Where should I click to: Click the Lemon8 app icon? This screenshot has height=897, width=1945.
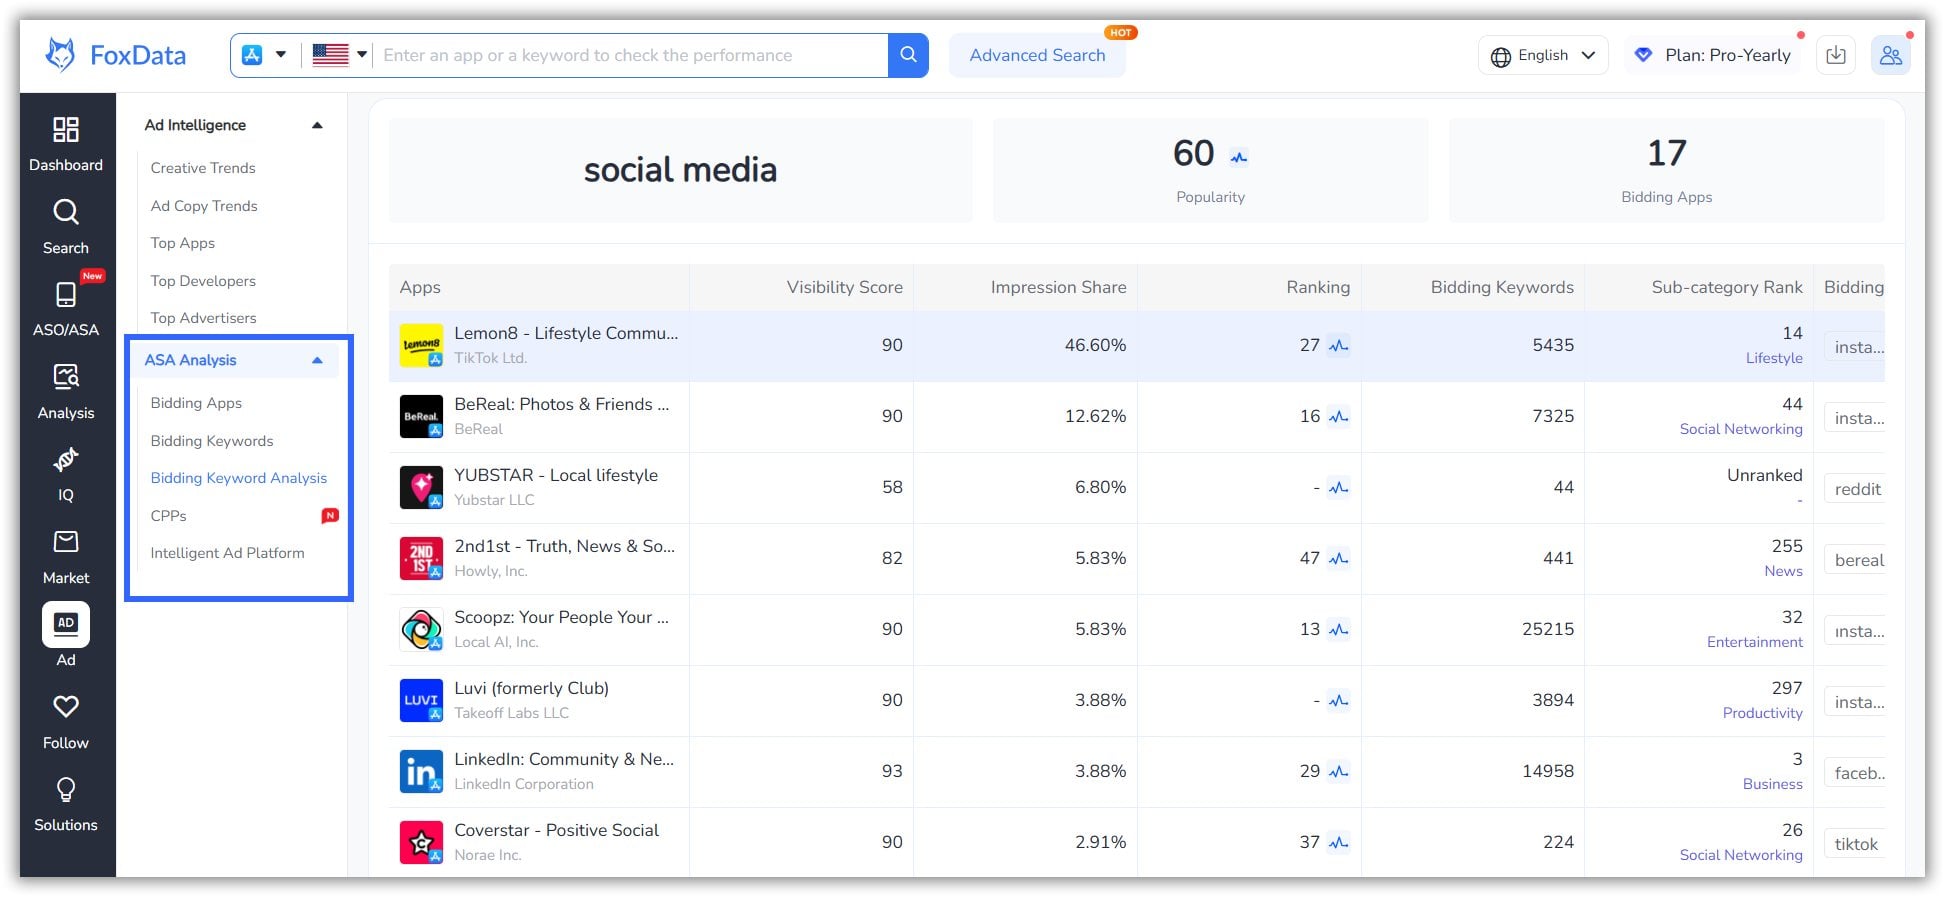point(421,346)
